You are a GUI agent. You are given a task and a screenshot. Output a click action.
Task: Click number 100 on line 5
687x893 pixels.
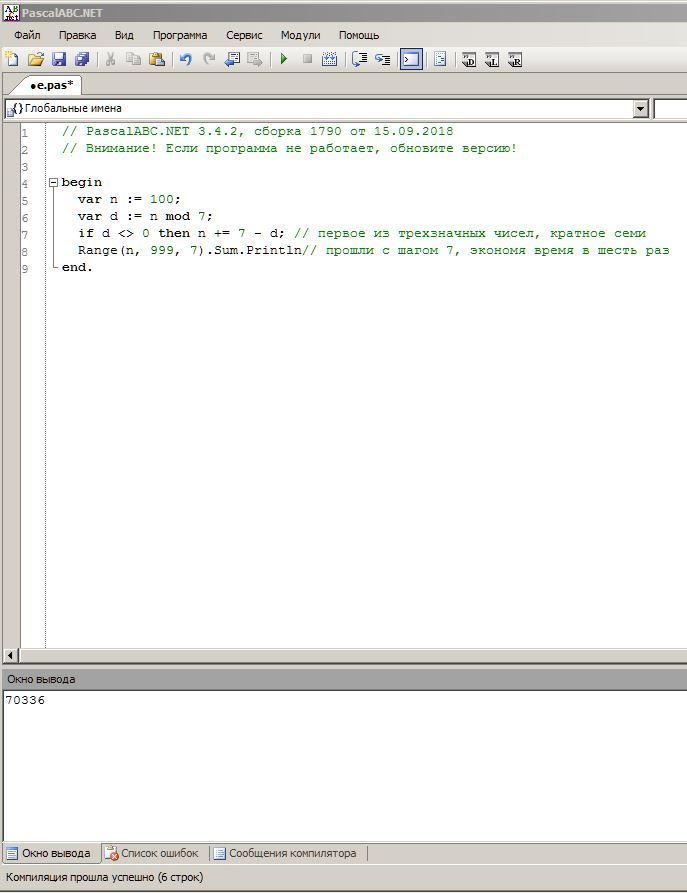tap(162, 199)
